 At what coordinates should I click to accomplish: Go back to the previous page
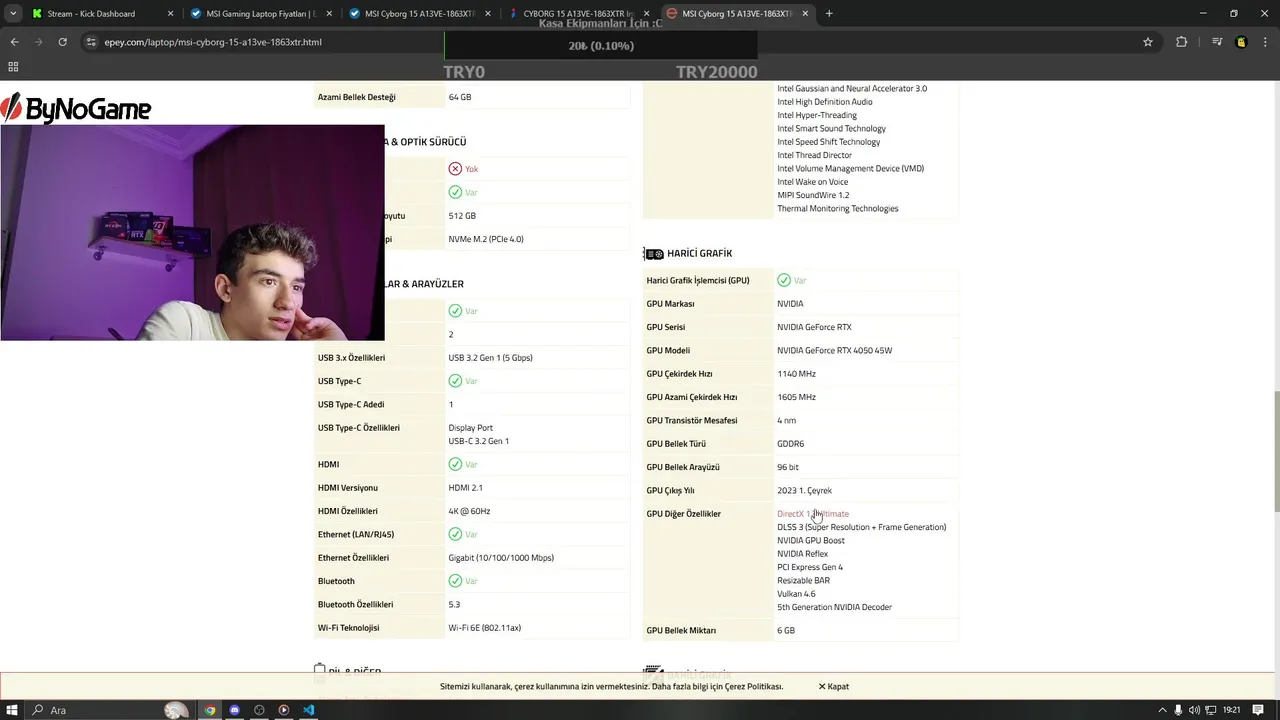click(x=14, y=42)
